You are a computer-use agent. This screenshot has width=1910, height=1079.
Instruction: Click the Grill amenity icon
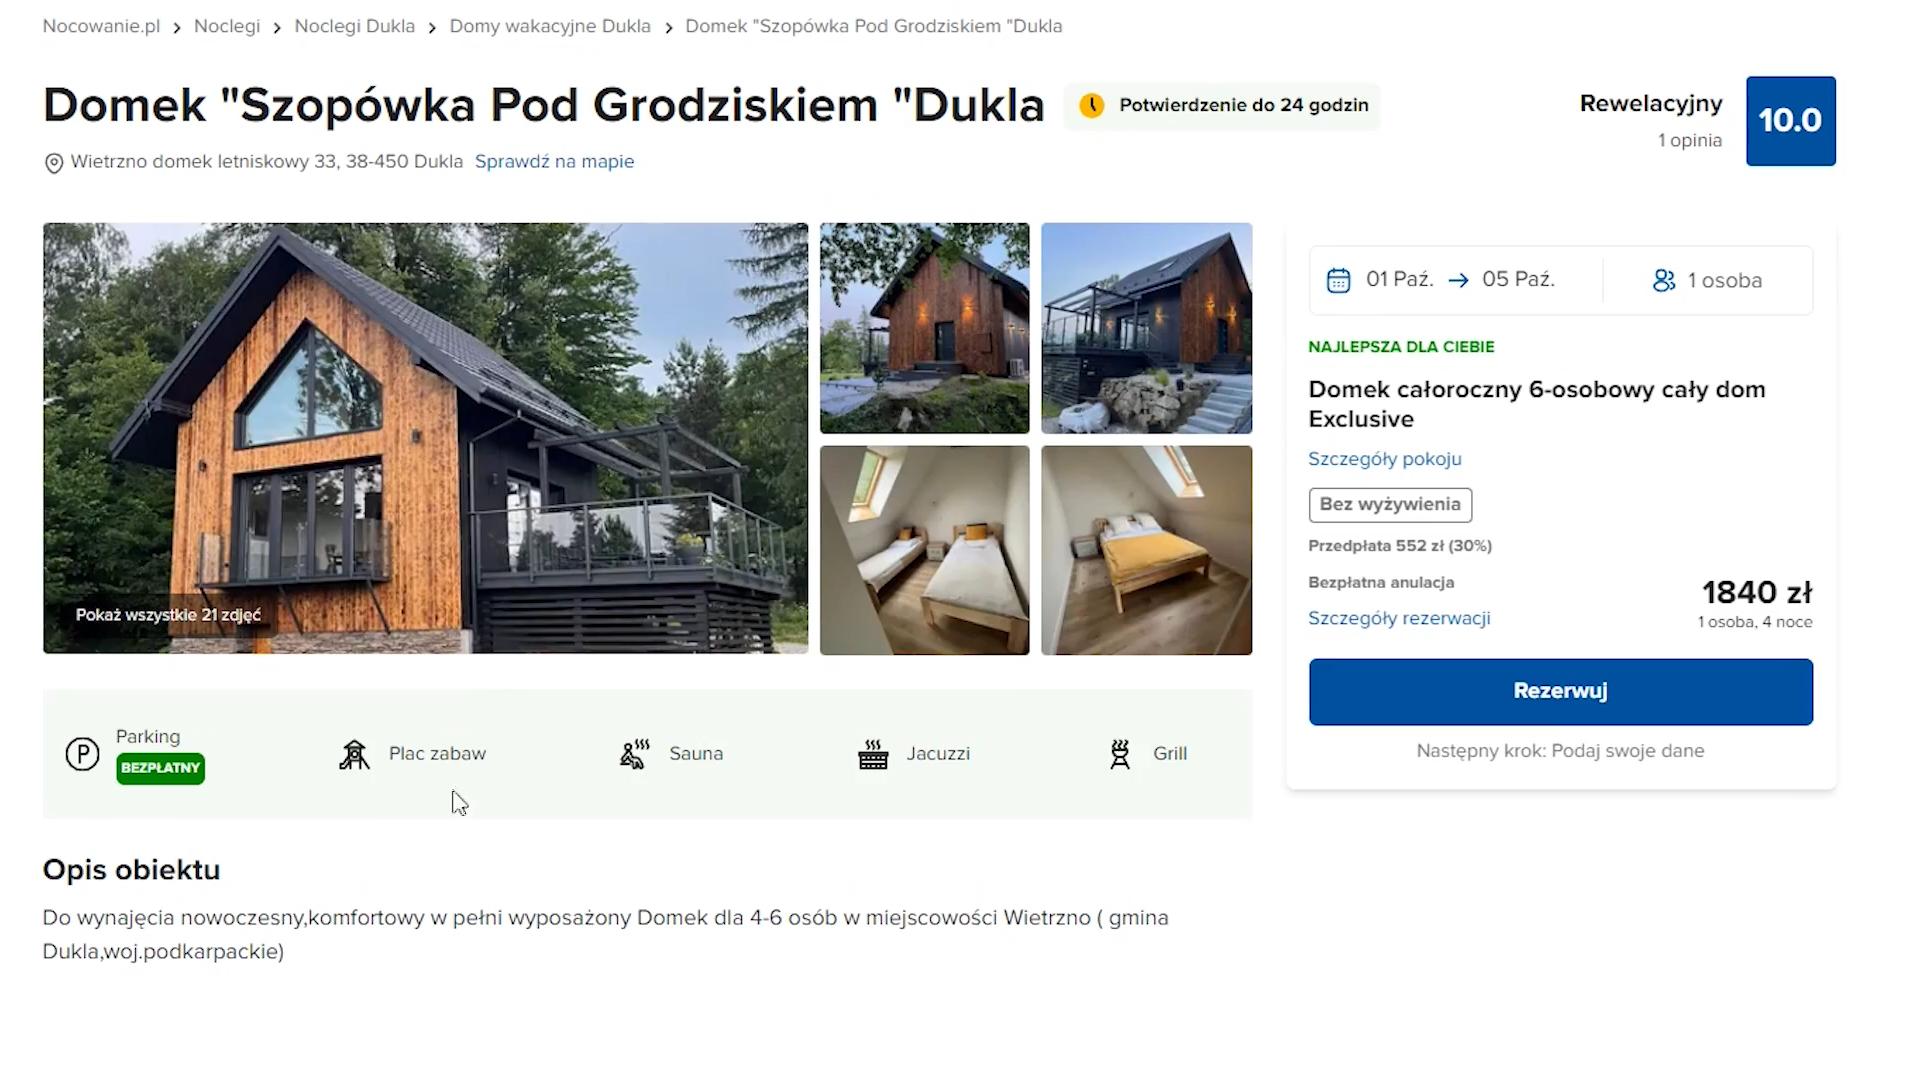coord(1120,754)
